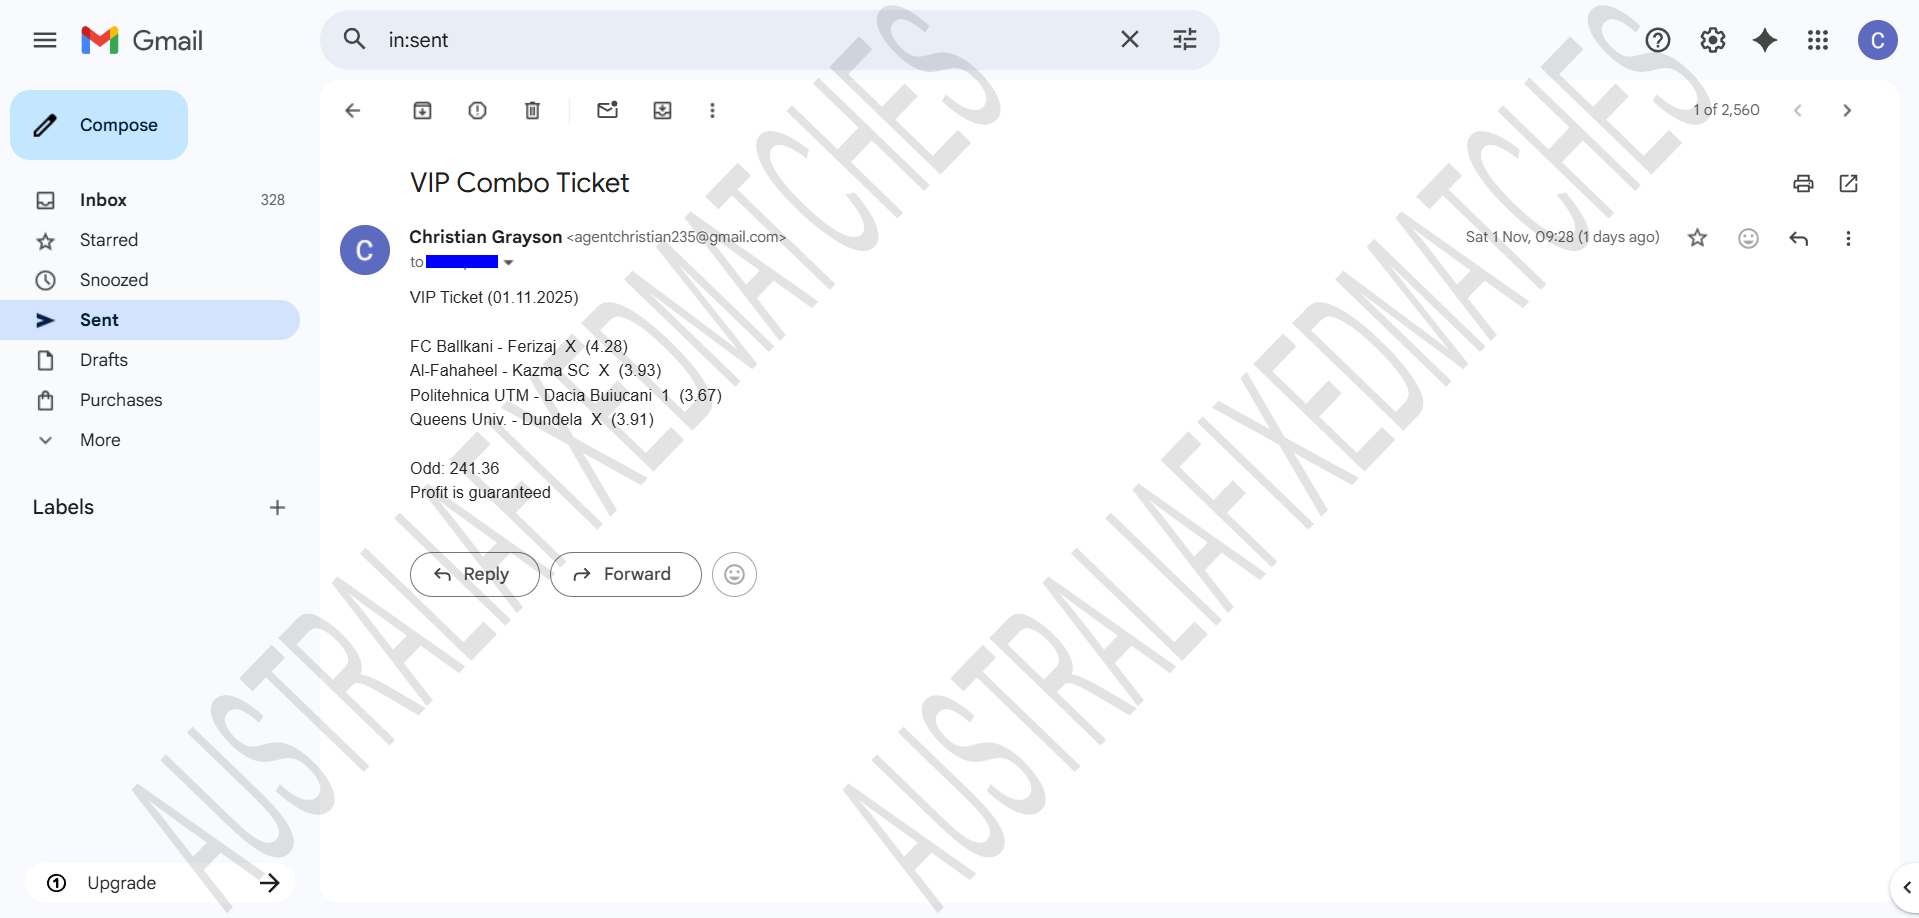Move the email to another folder
This screenshot has width=1919, height=918.
[x=663, y=110]
